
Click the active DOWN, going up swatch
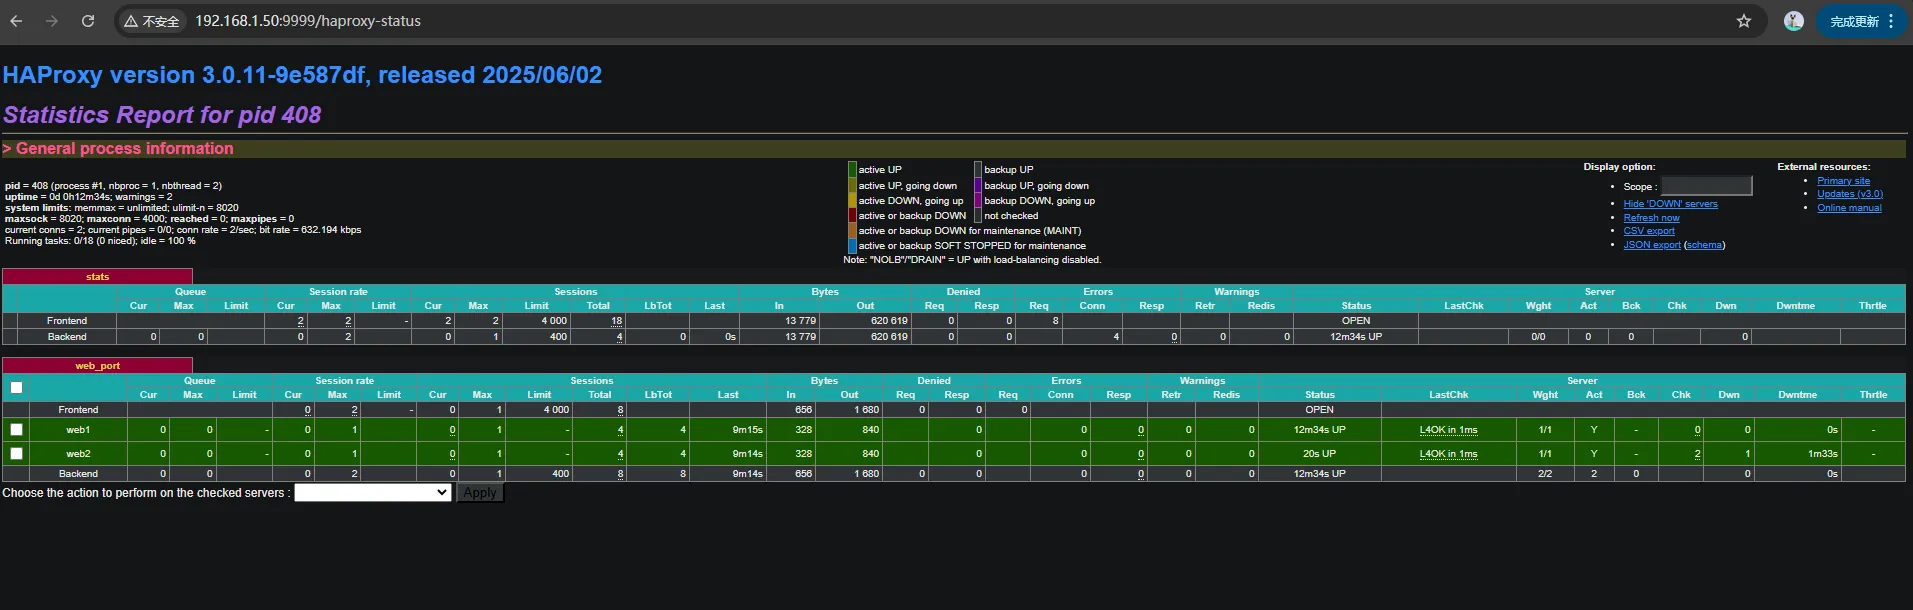[x=852, y=200]
